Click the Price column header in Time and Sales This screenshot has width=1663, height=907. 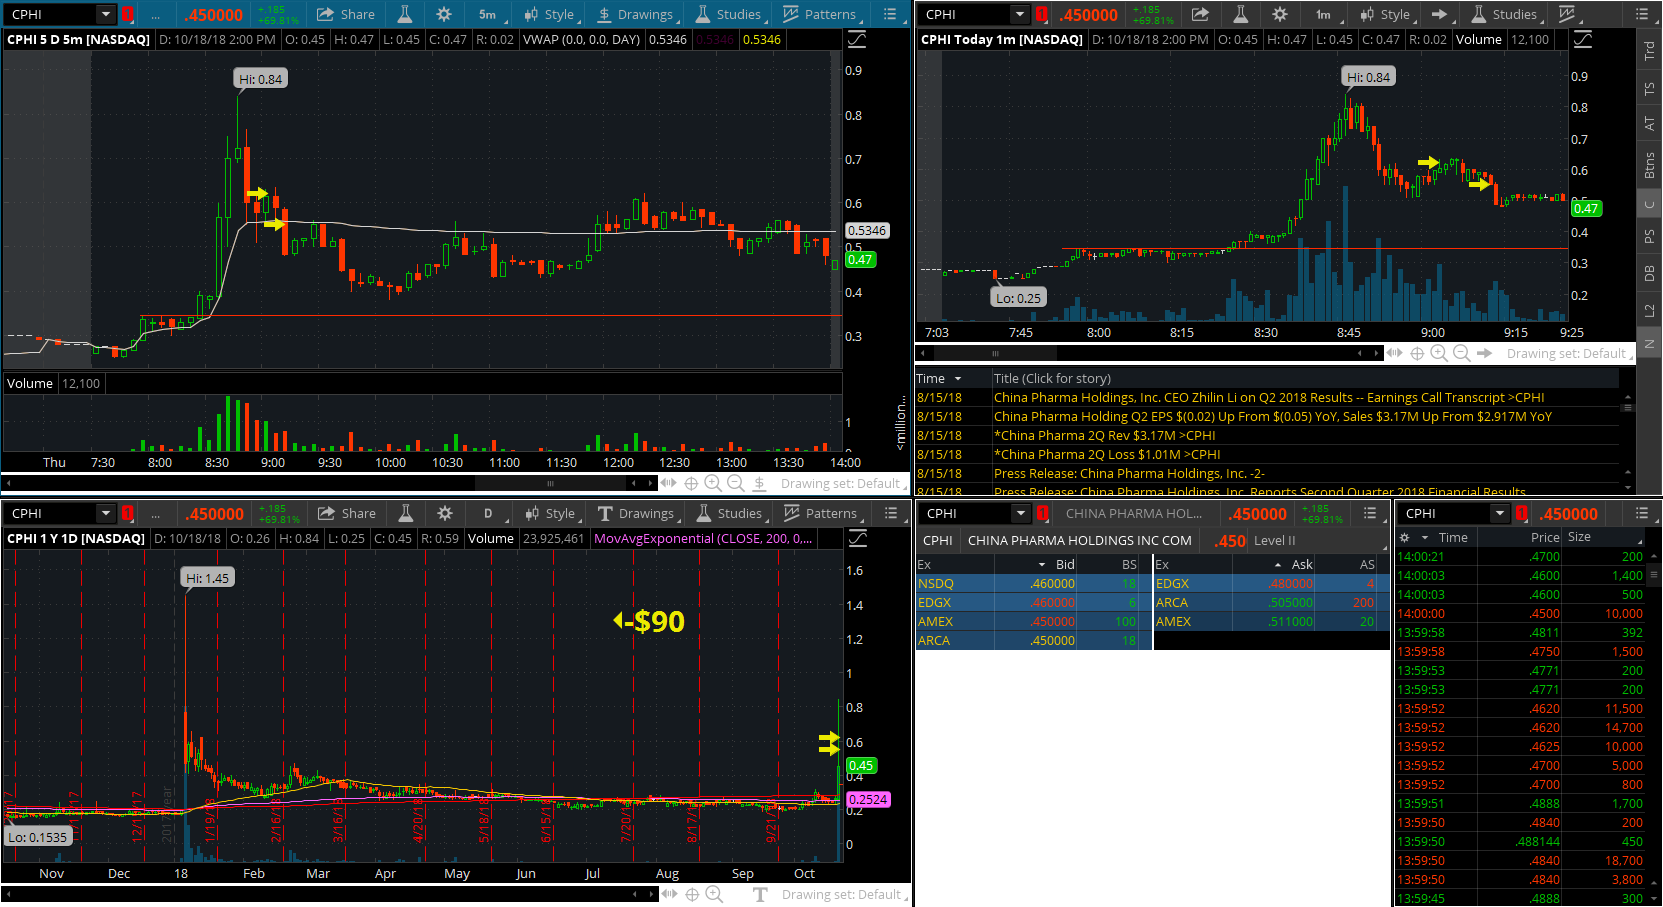click(x=1545, y=537)
